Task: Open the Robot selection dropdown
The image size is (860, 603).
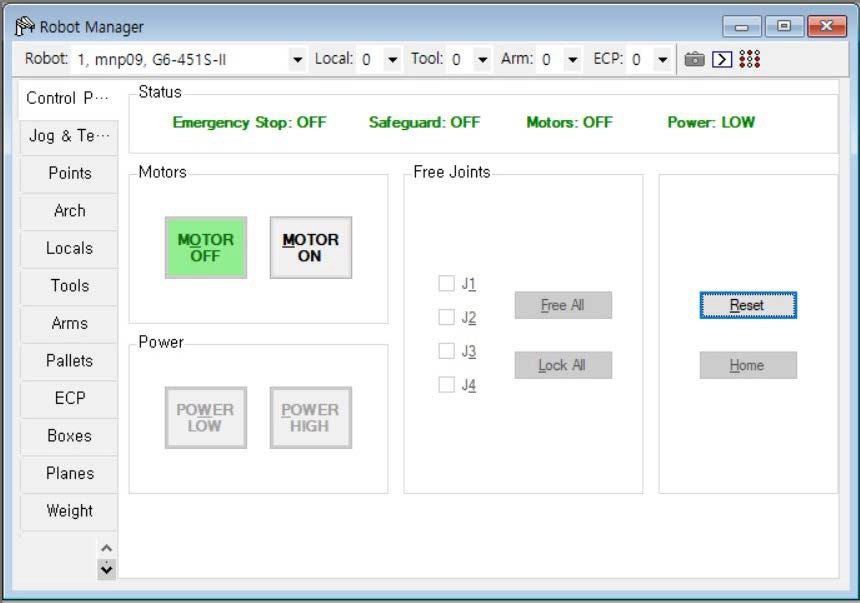Action: click(x=297, y=59)
